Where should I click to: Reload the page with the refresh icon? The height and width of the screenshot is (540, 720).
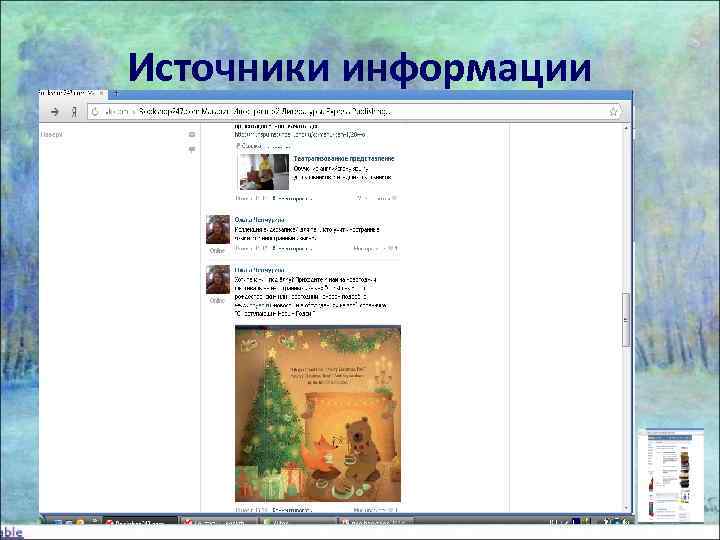tap(95, 112)
